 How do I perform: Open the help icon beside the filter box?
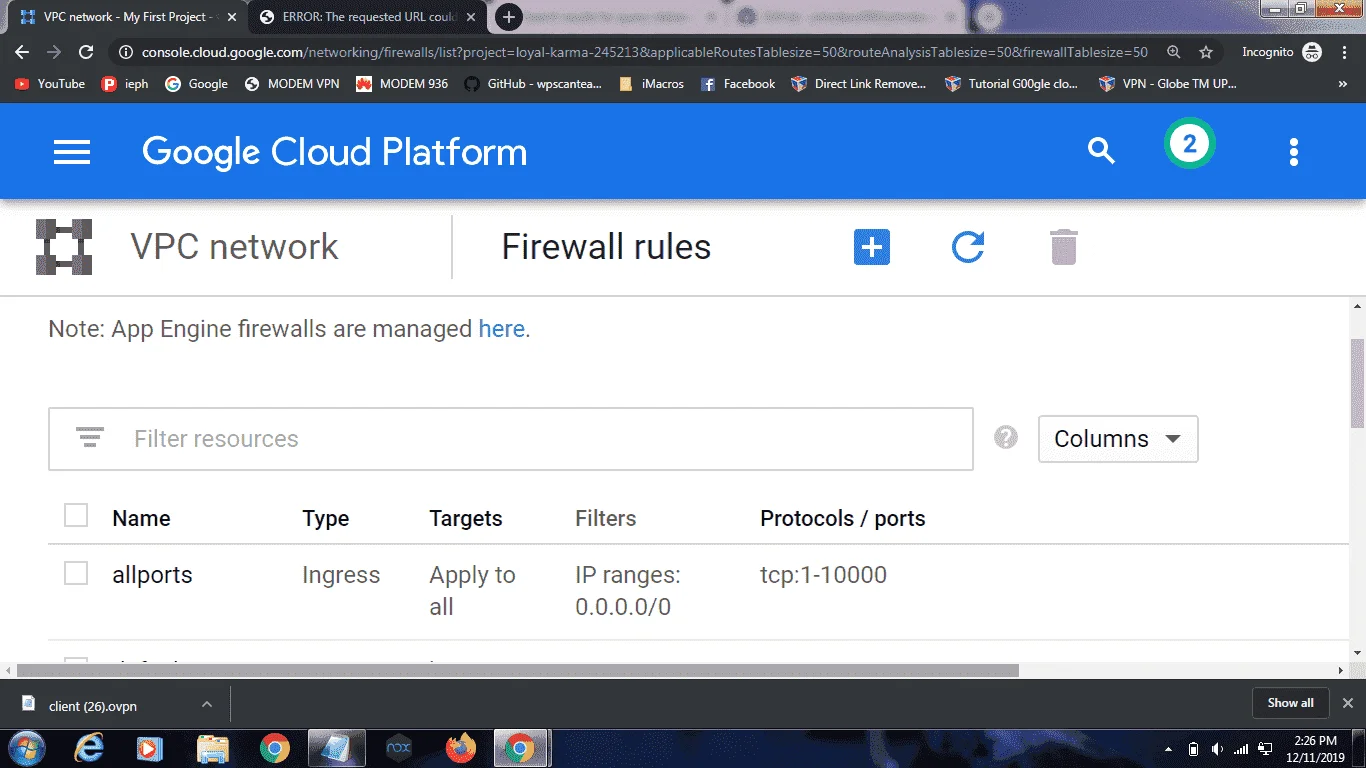[x=1006, y=437]
